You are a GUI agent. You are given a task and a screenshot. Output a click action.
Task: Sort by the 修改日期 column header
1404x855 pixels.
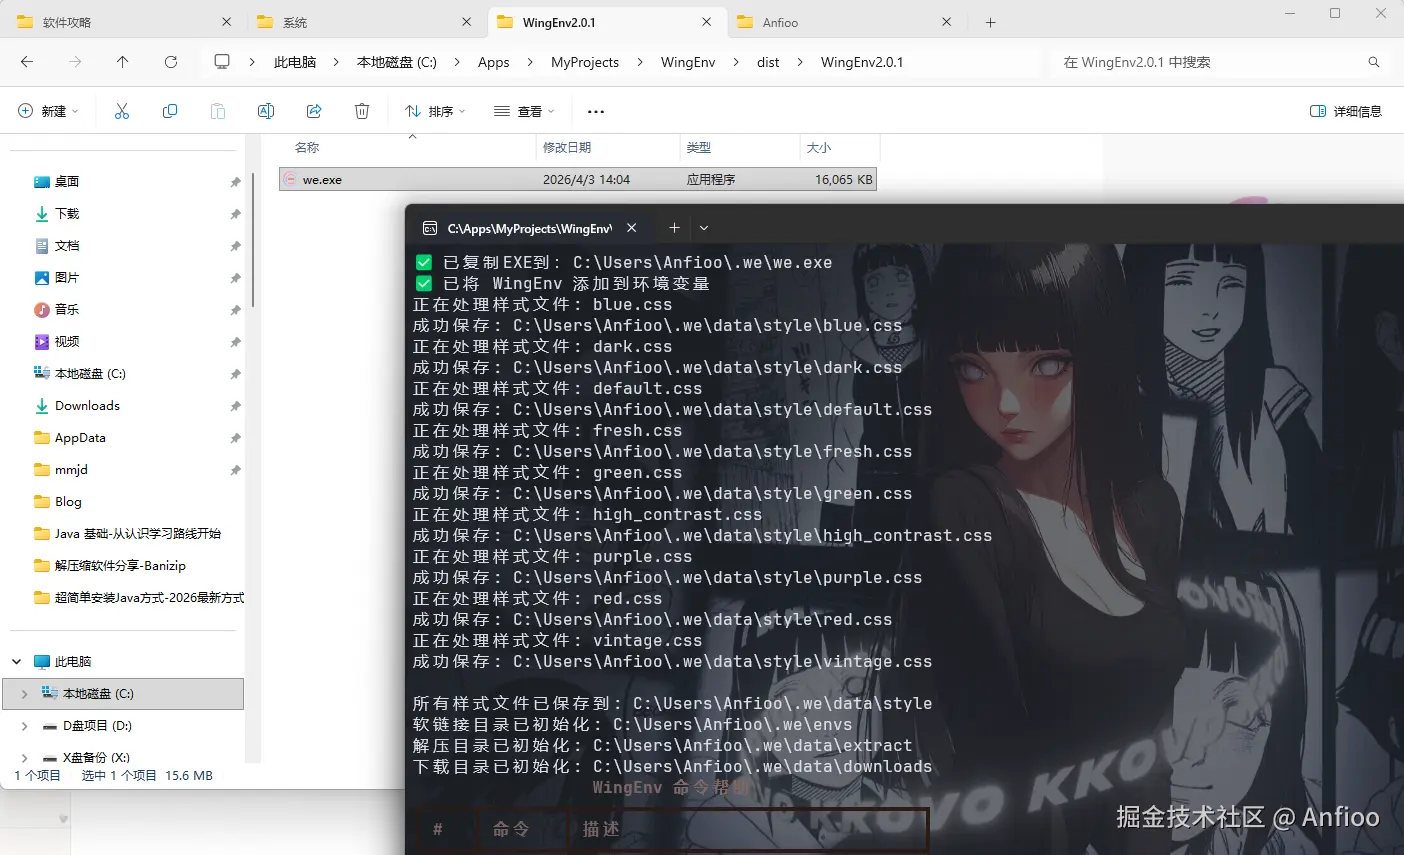click(567, 148)
